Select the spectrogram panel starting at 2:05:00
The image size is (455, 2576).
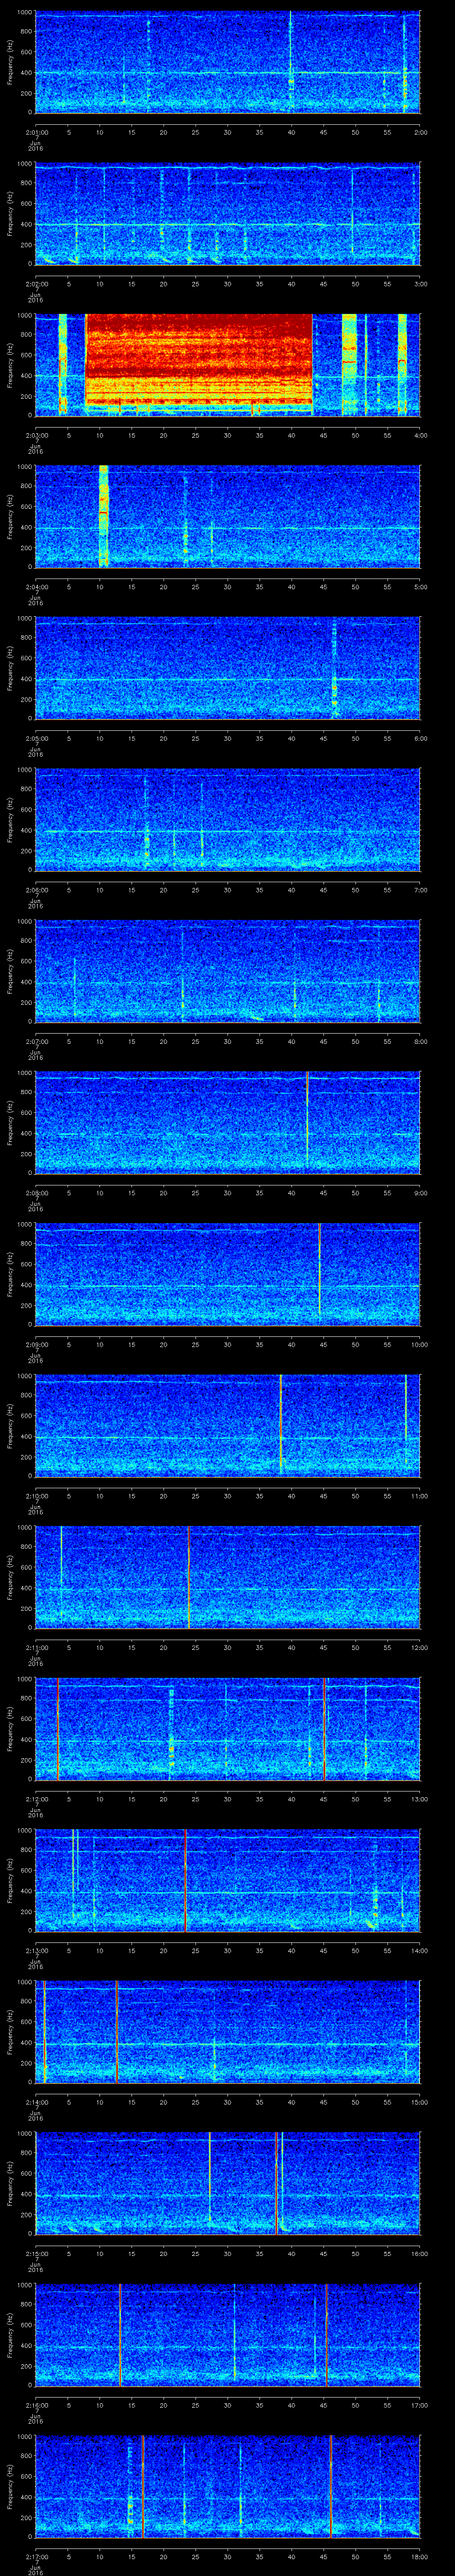227,668
